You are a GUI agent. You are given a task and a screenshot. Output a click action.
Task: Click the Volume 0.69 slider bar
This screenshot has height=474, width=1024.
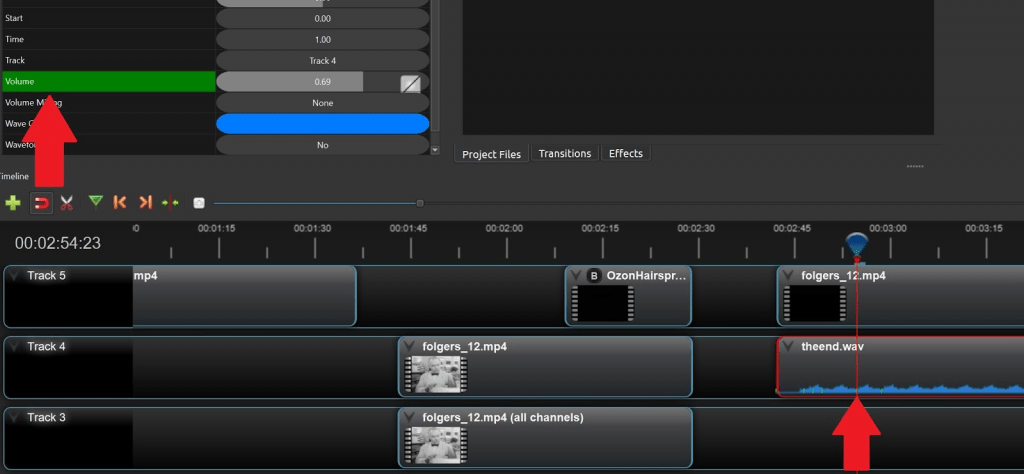pos(322,82)
